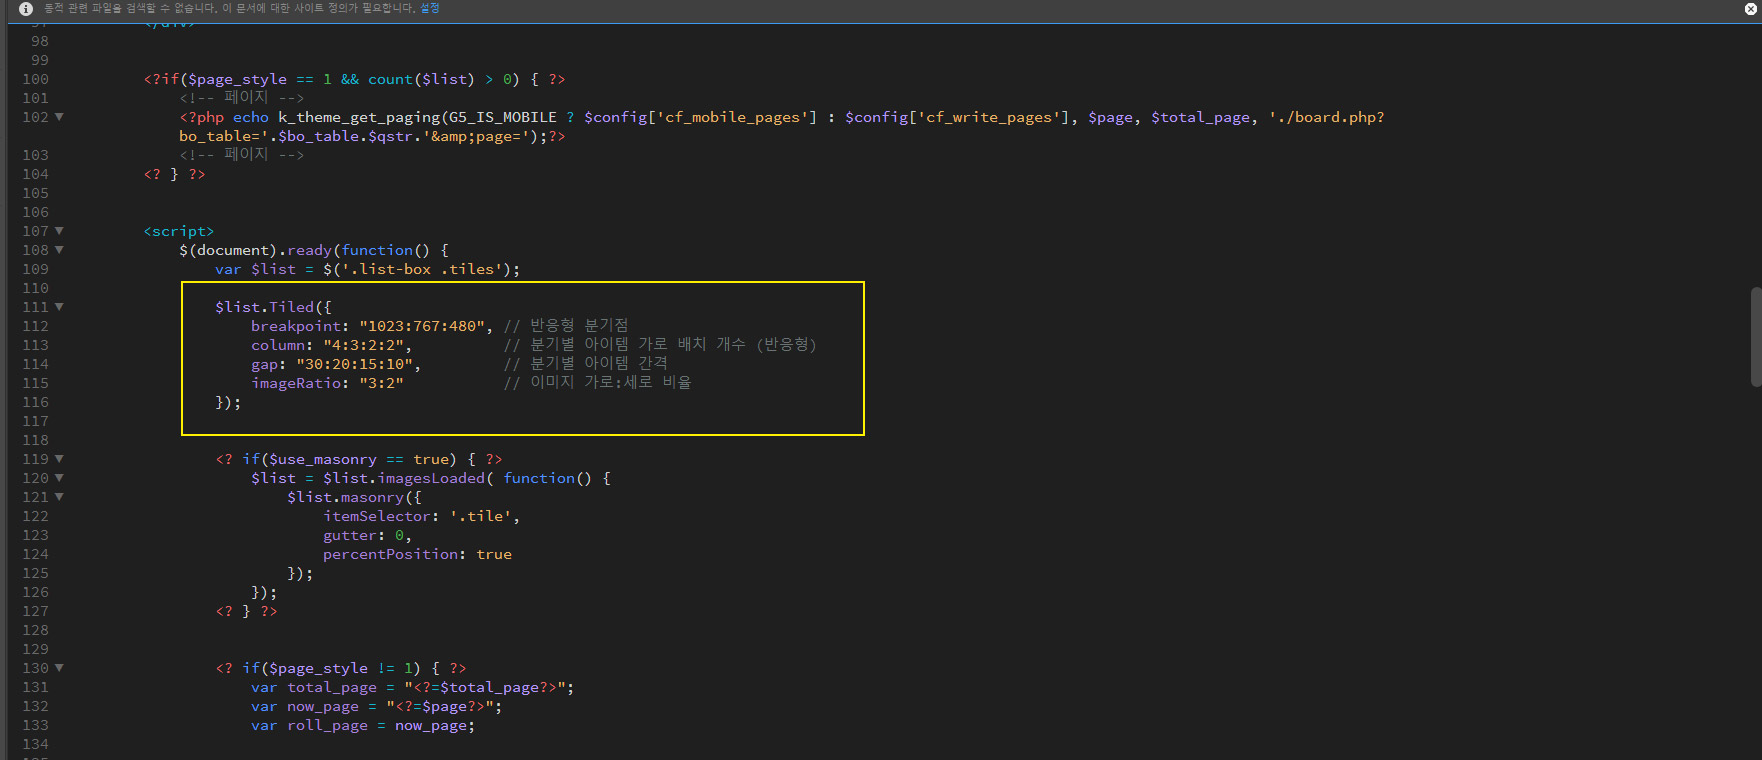The width and height of the screenshot is (1762, 760).
Task: Open the 설정 link in notification bar
Action: tap(430, 8)
